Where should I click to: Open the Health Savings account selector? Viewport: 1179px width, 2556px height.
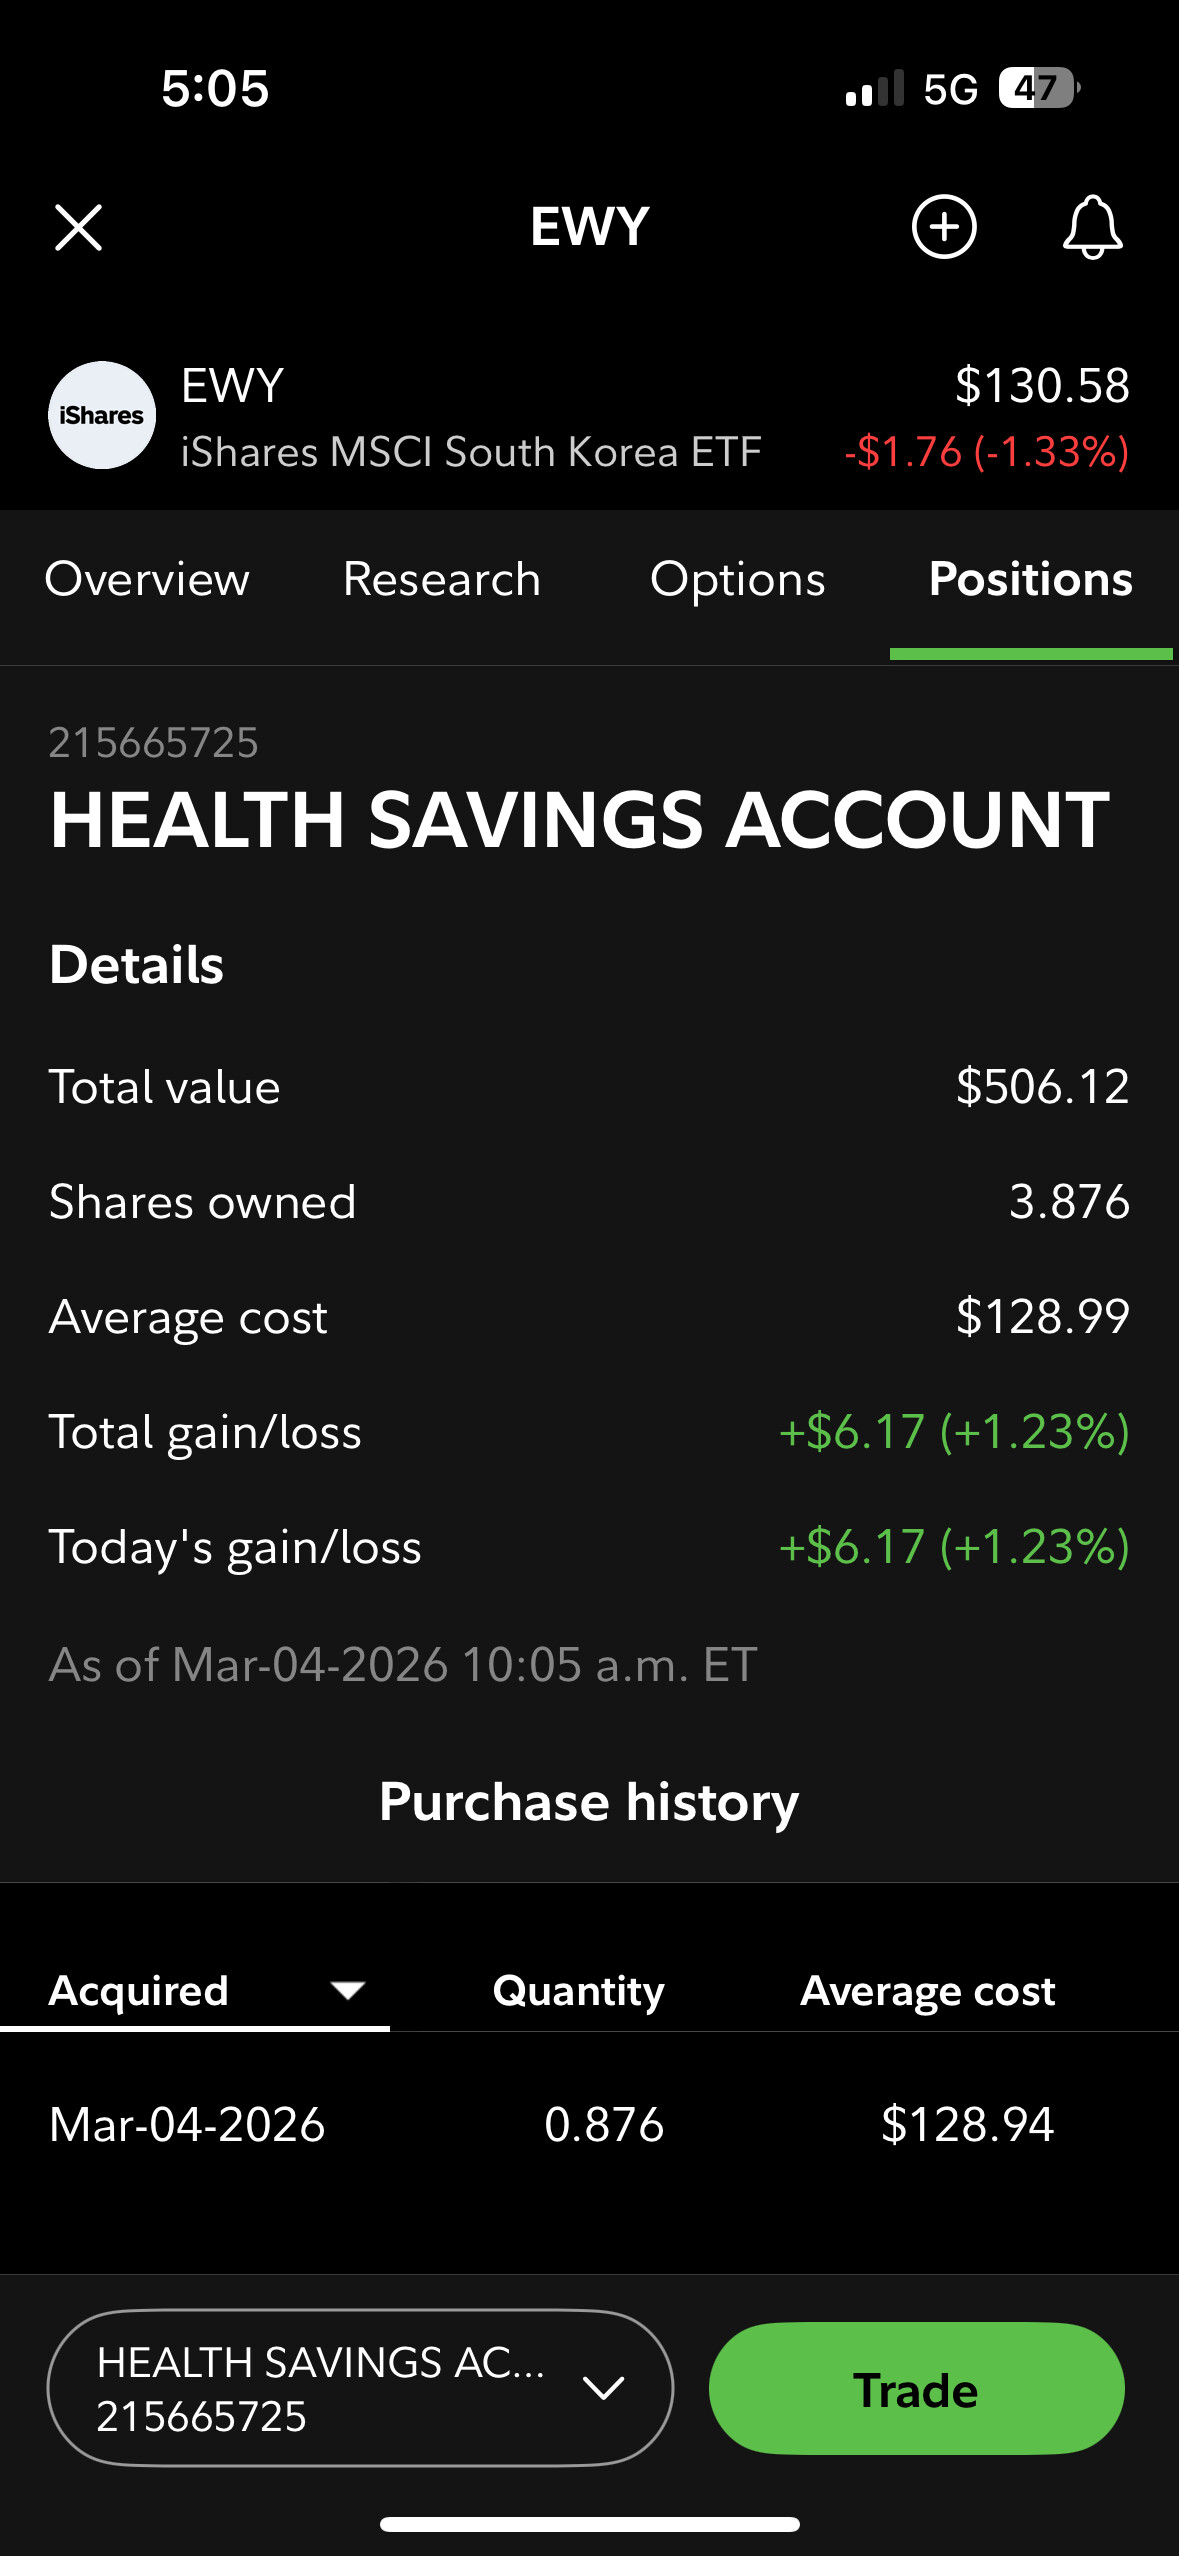point(320,2388)
